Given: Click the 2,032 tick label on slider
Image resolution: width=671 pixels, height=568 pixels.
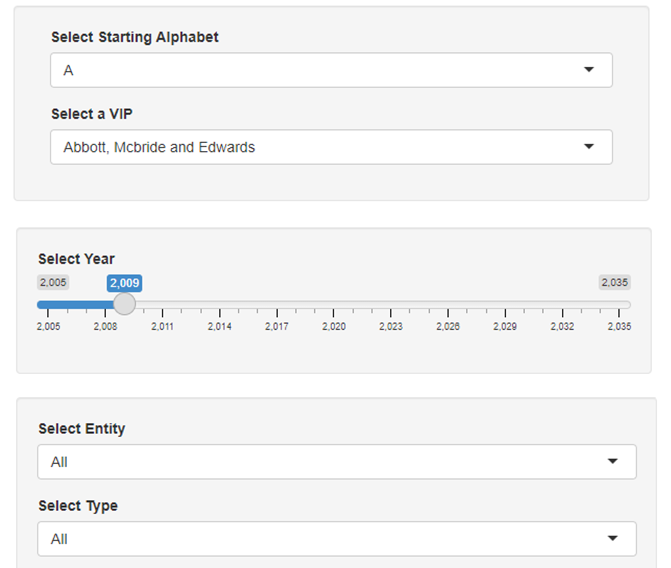Looking at the screenshot, I should pos(562,326).
